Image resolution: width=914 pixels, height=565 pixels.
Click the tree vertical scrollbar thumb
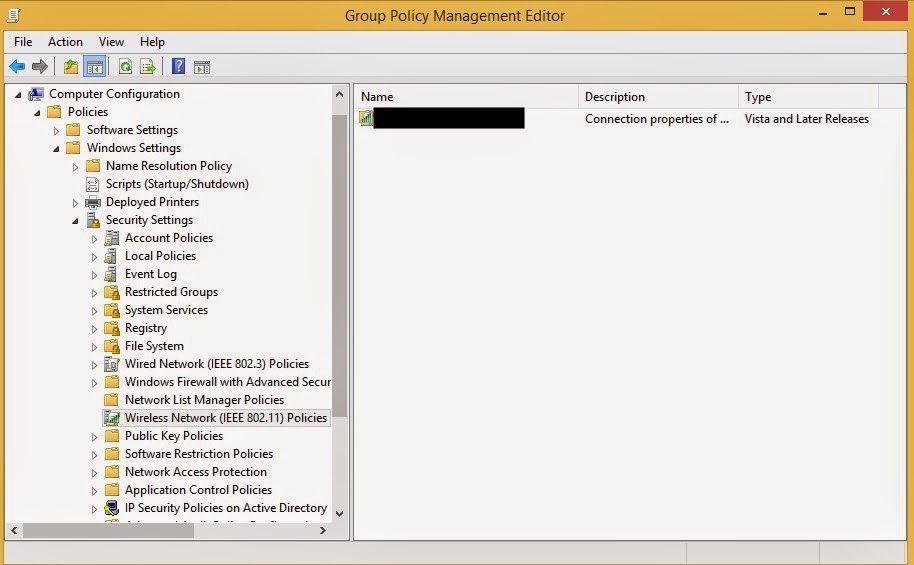pos(339,266)
